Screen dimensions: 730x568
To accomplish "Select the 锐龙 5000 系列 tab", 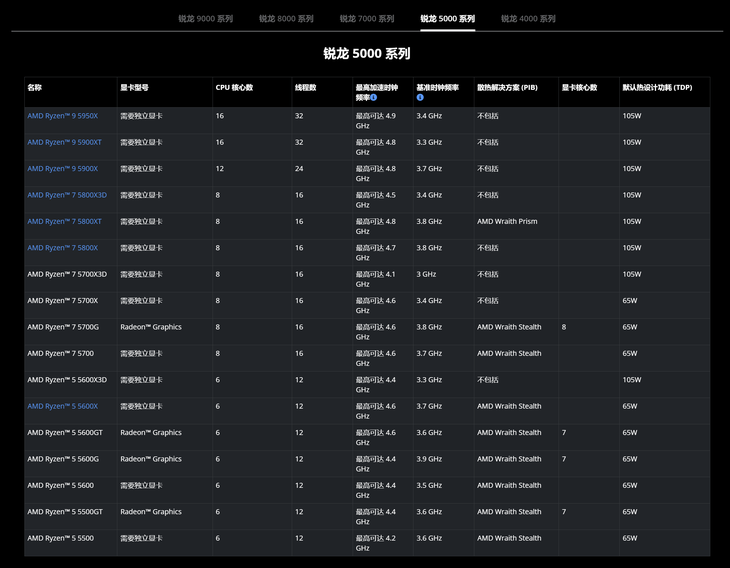I will tap(447, 18).
